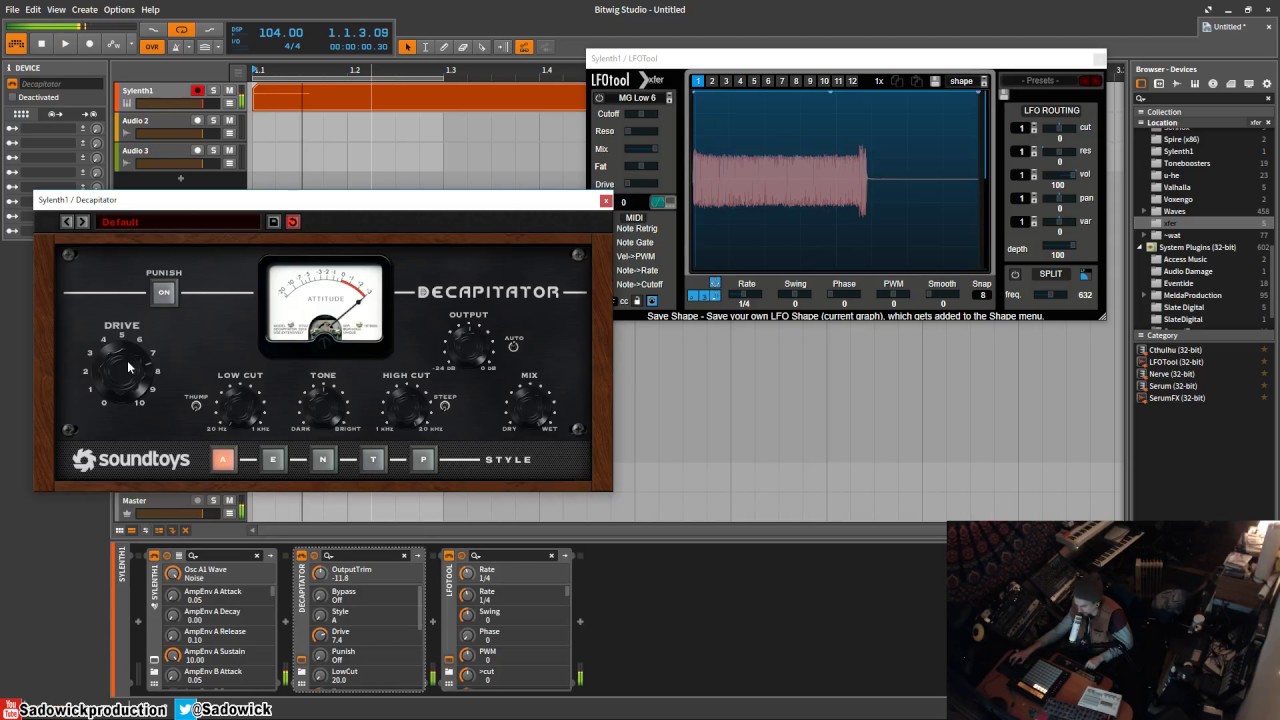
Task: Open the Help menu
Action: pos(150,10)
